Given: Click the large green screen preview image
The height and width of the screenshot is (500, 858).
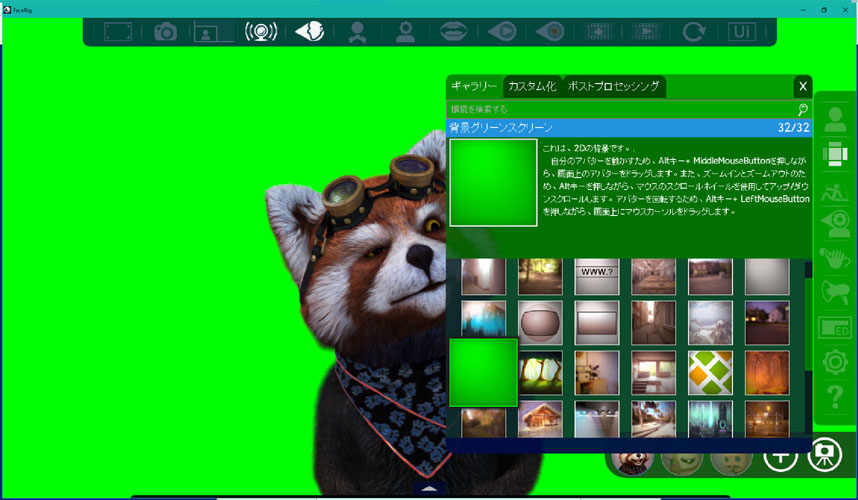Looking at the screenshot, I should [493, 183].
